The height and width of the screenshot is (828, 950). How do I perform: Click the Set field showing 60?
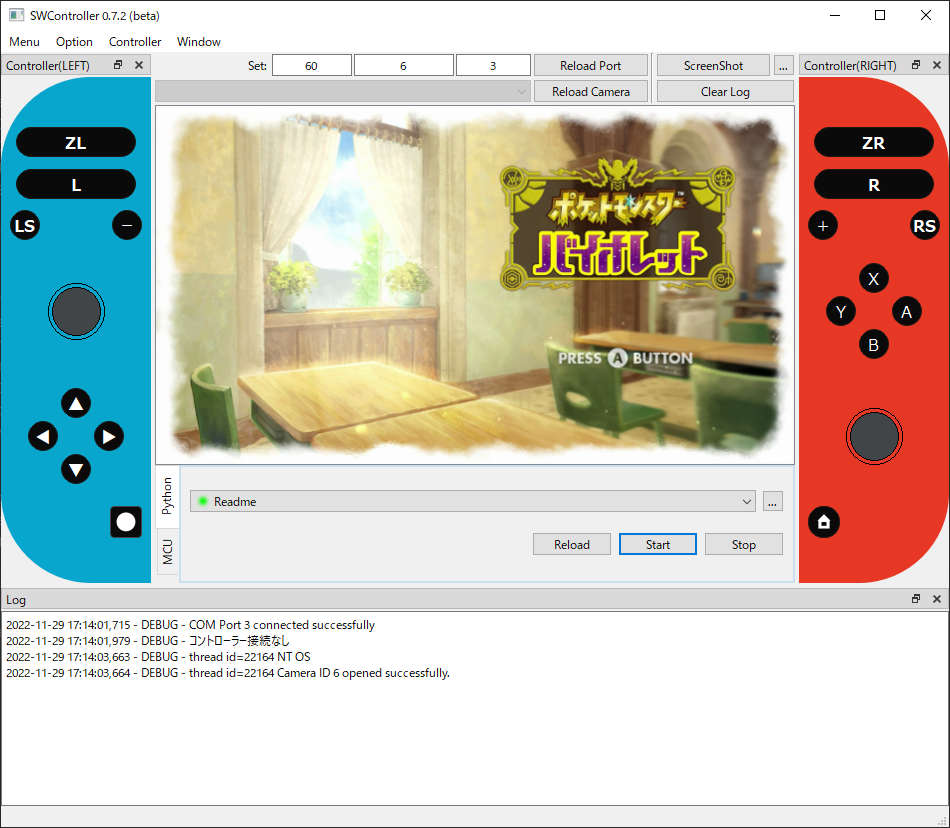[x=311, y=64]
